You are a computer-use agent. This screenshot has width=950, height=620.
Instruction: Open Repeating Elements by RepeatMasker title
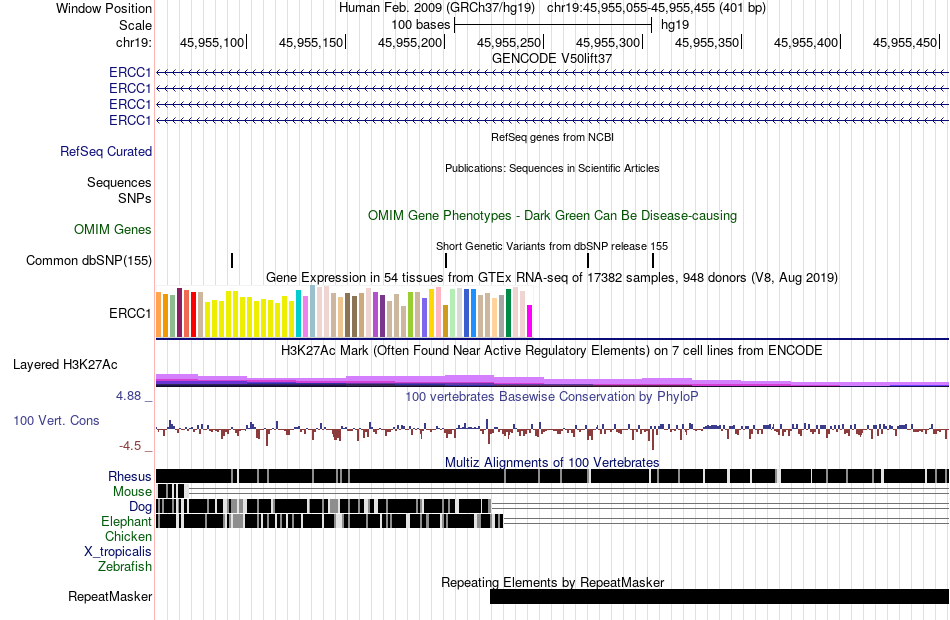pyautogui.click(x=552, y=582)
